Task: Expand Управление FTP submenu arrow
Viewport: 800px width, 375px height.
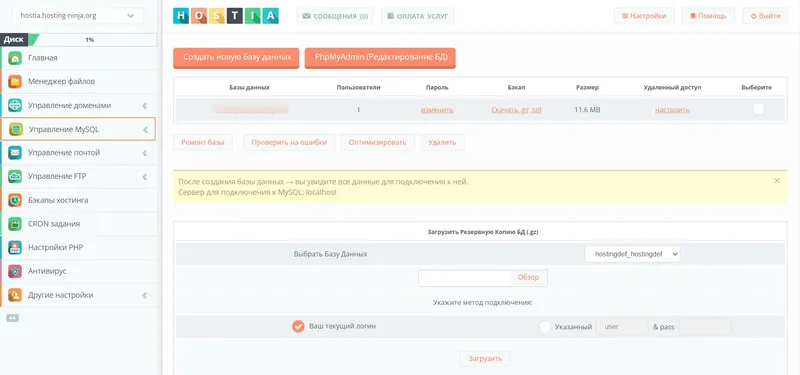Action: click(145, 177)
